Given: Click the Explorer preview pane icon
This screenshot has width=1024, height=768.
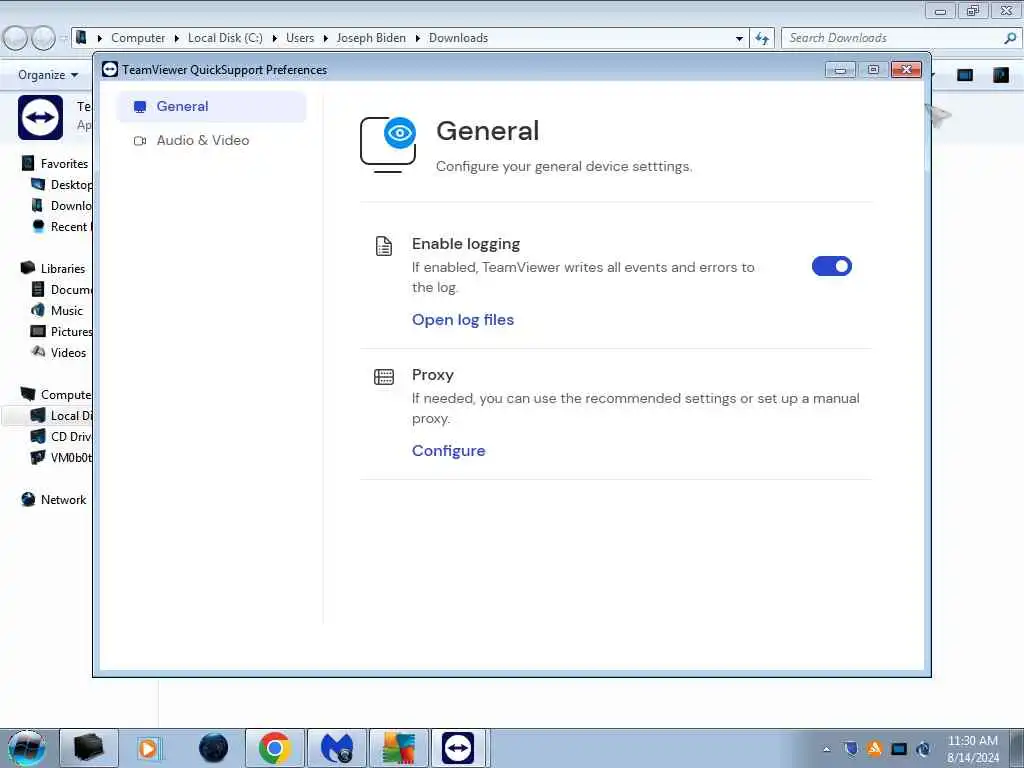Looking at the screenshot, I should (x=965, y=75).
